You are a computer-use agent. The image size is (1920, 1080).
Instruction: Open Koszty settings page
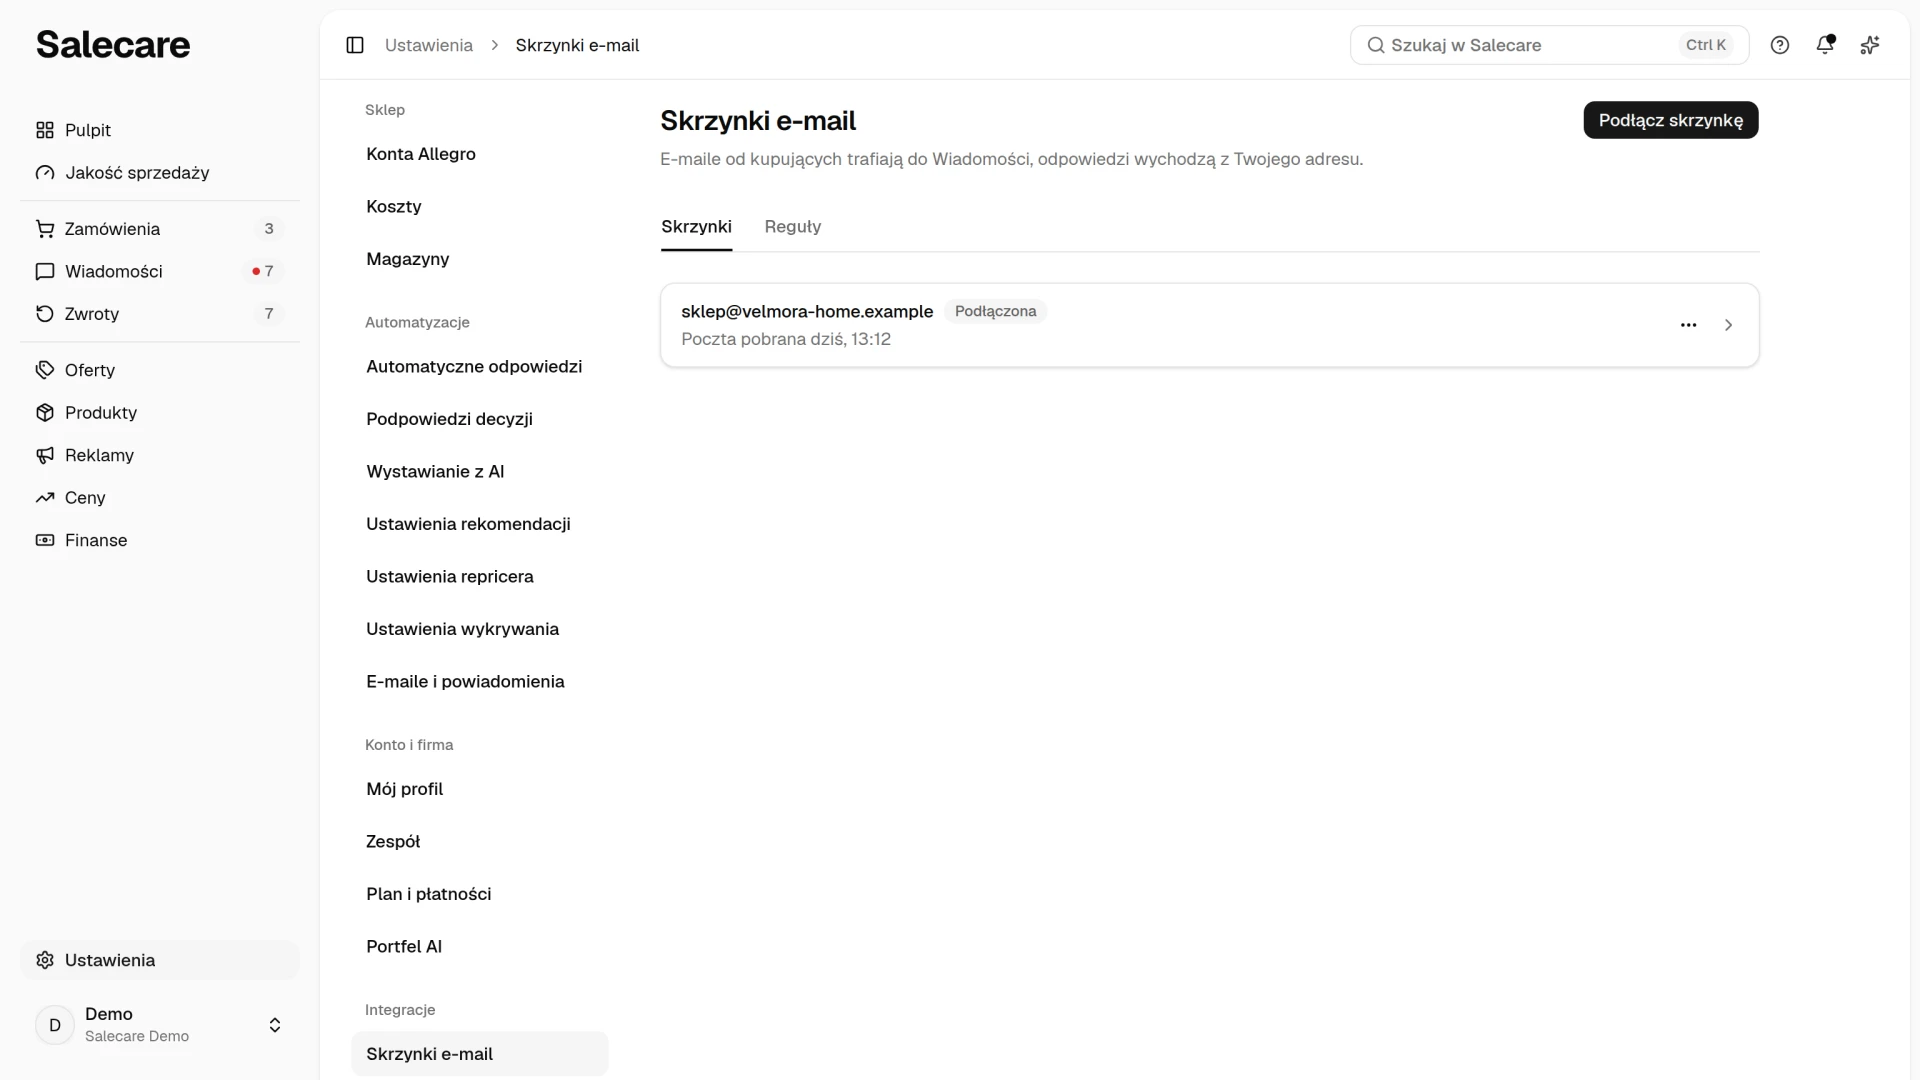(480, 207)
